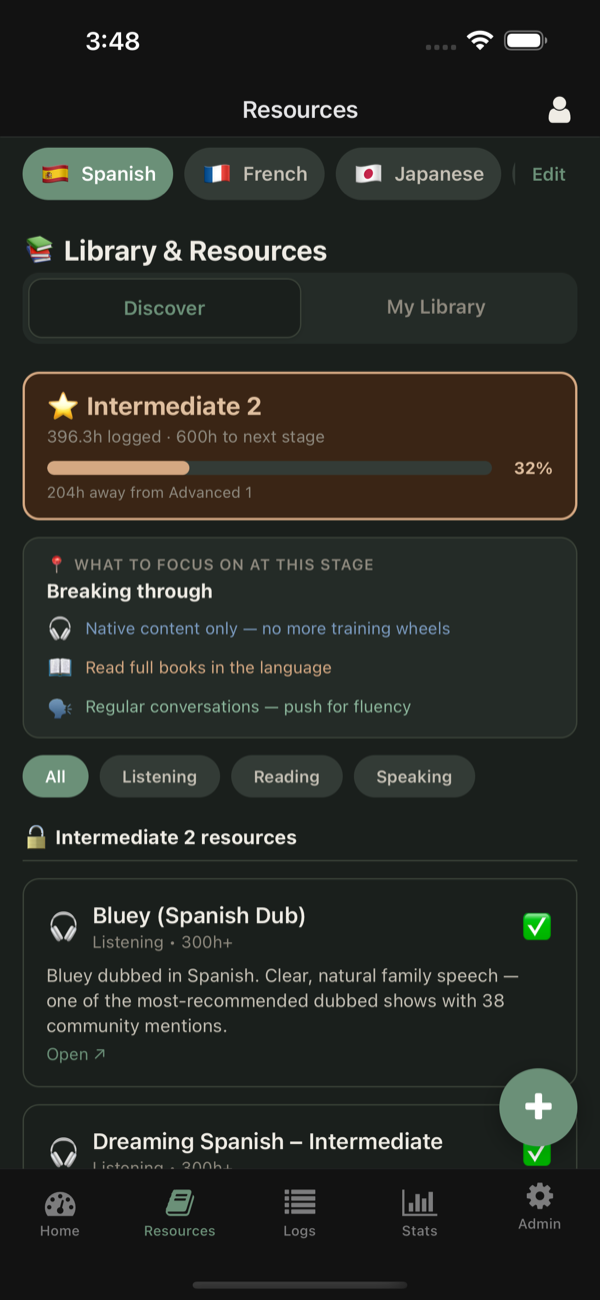Toggle the Bluey (Spanish Dub) green checkmark
This screenshot has width=600, height=1300.
(537, 927)
